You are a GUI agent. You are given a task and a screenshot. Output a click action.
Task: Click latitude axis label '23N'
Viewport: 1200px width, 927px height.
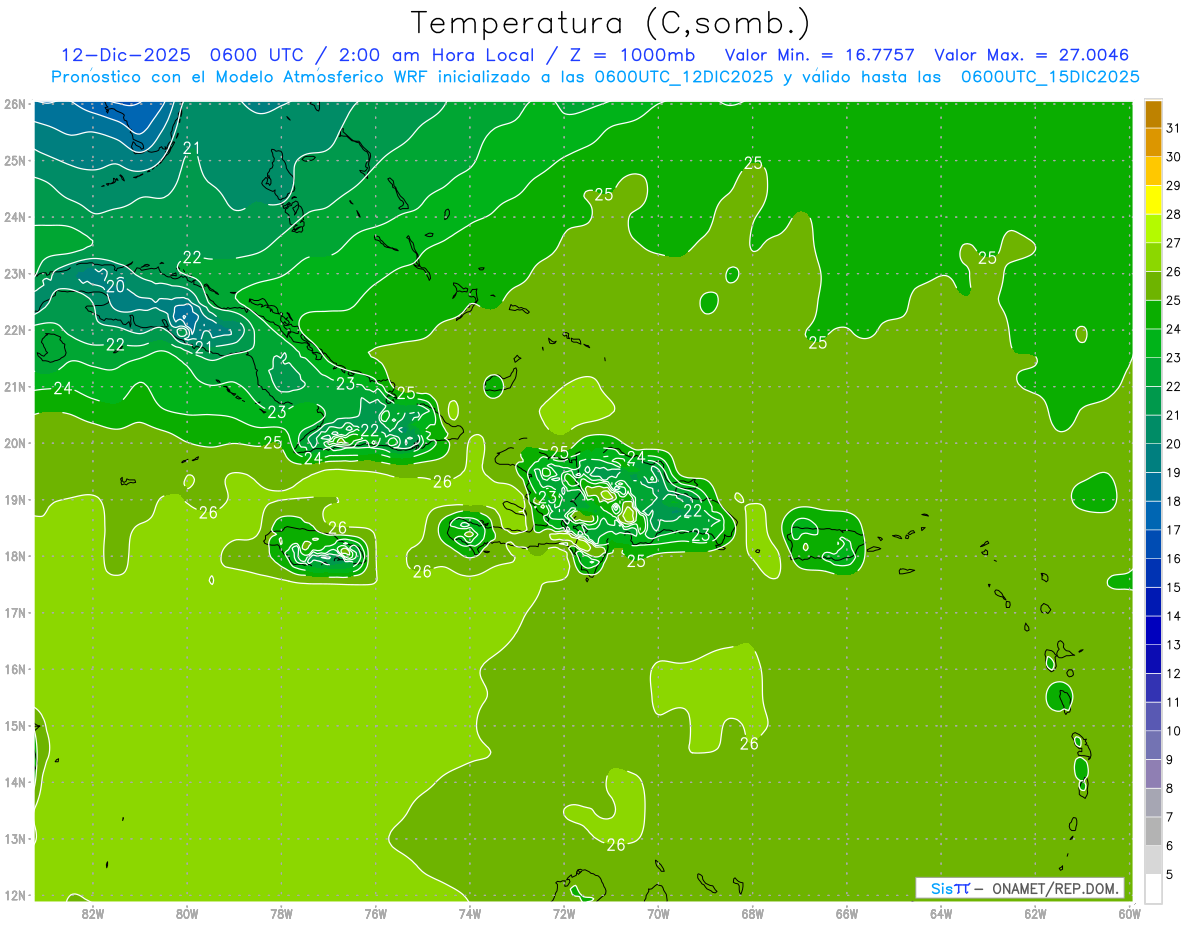tap(15, 273)
